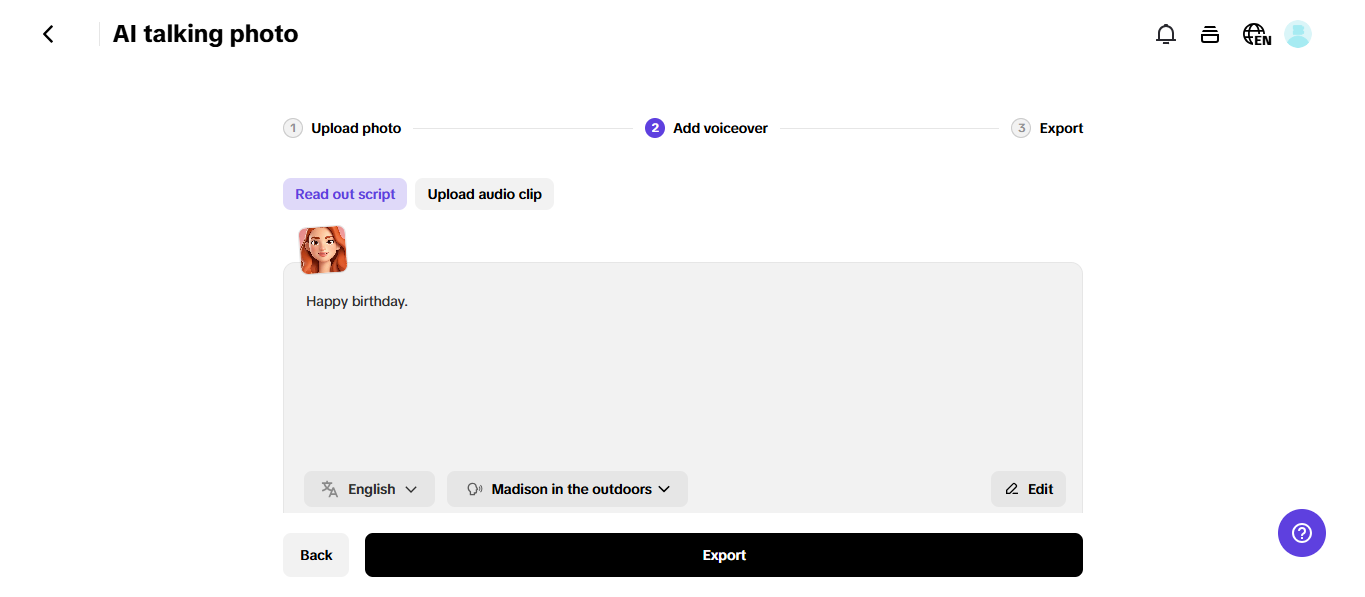Open the notifications bell
The image size is (1365, 597).
coord(1165,35)
